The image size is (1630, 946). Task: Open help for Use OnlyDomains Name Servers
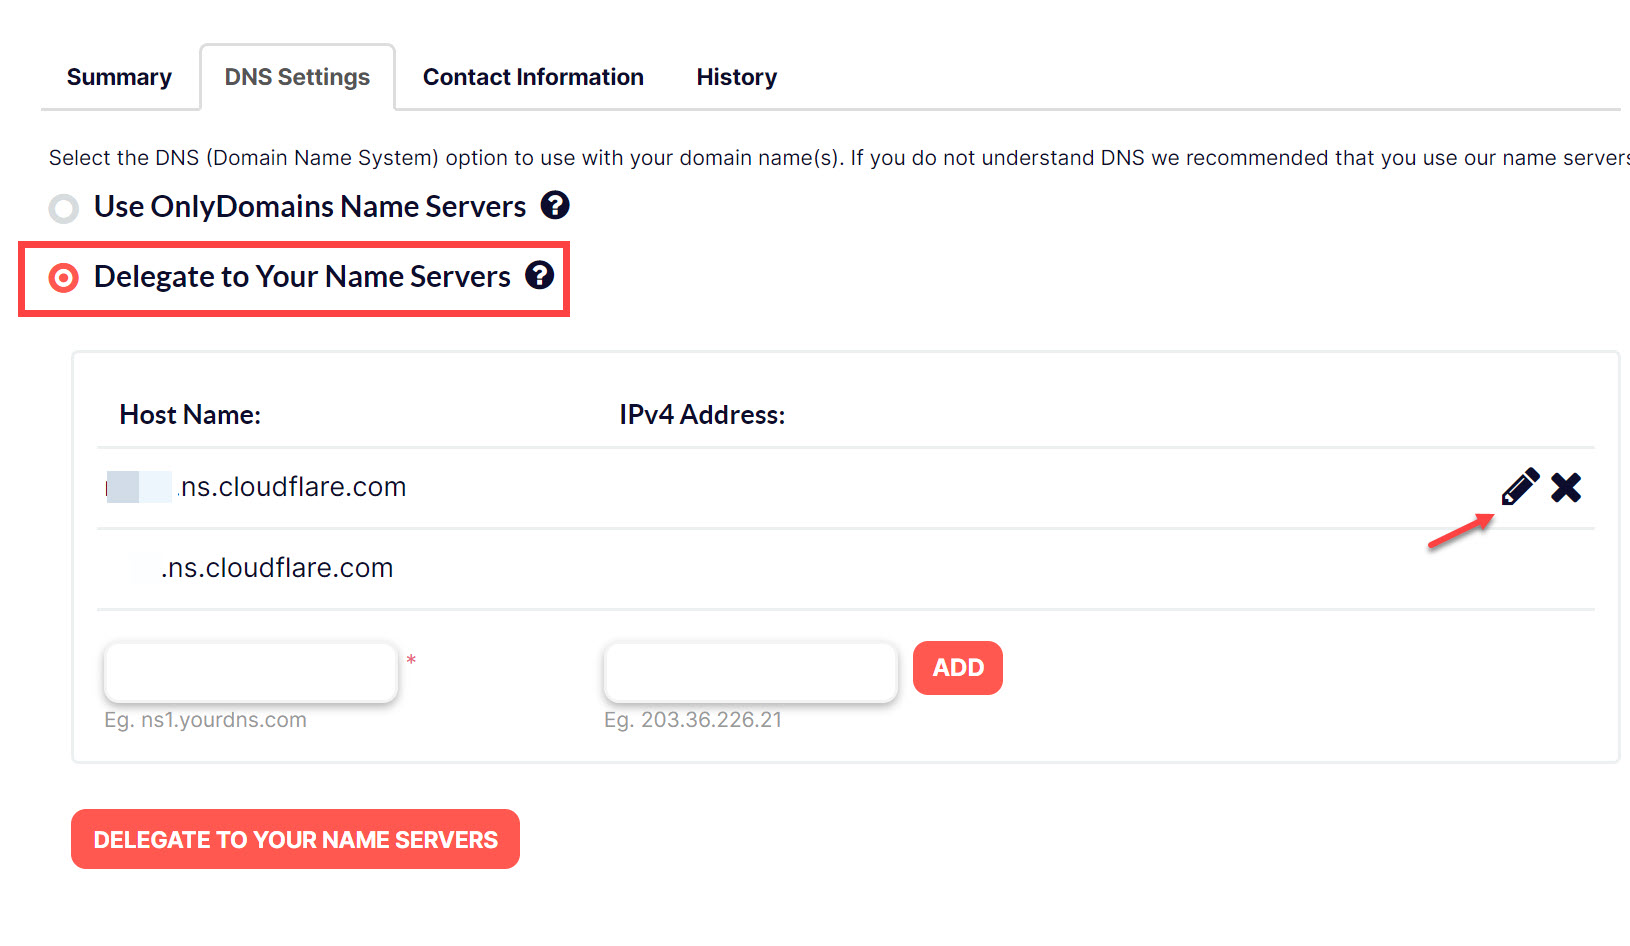coord(556,205)
